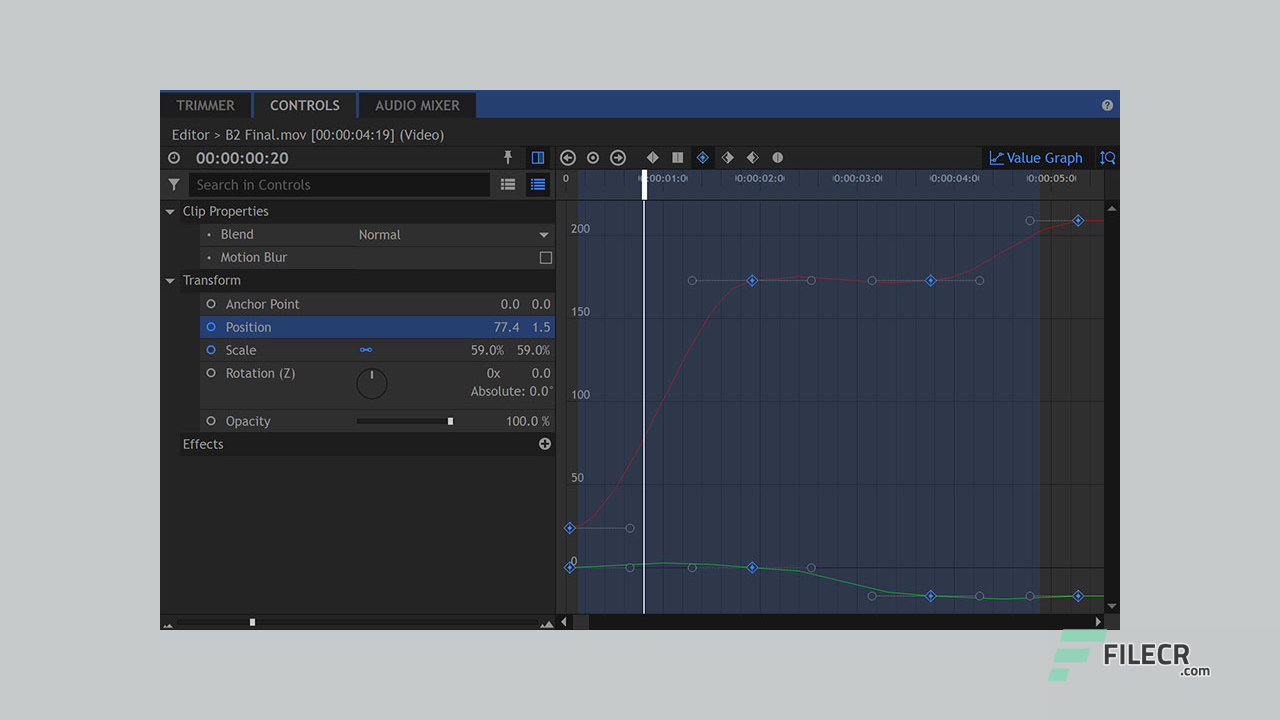Screen dimensions: 1280x720
Task: Switch to the CONTROLS tab
Action: coord(304,105)
